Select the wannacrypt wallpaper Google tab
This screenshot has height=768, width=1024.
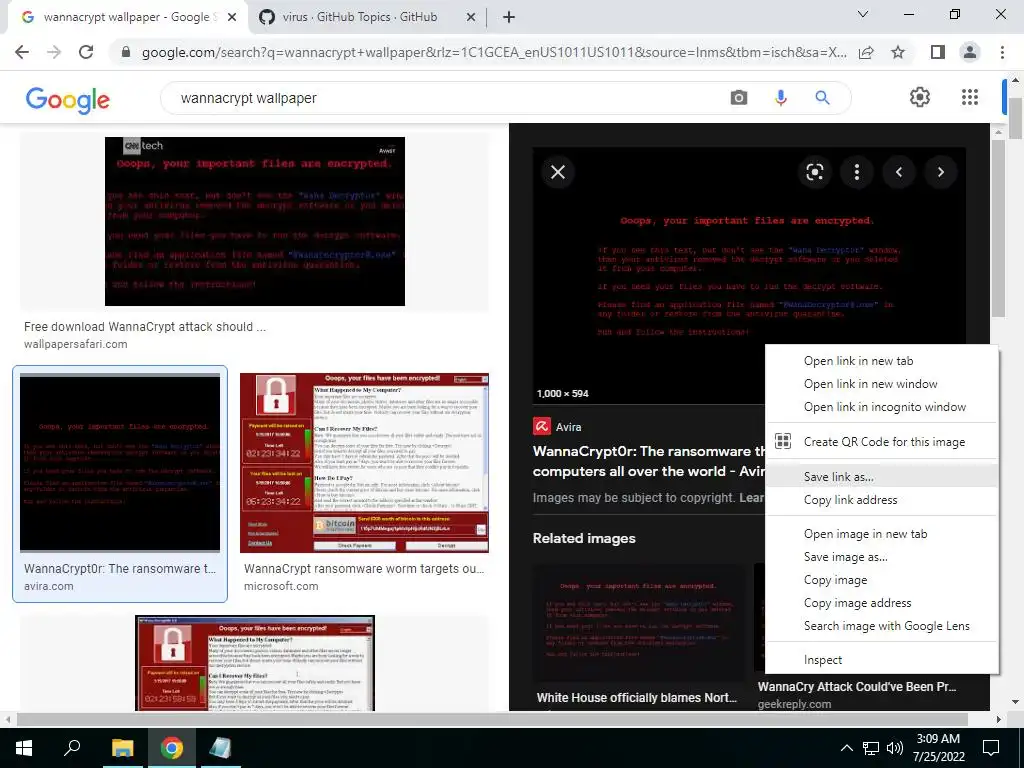pyautogui.click(x=127, y=17)
